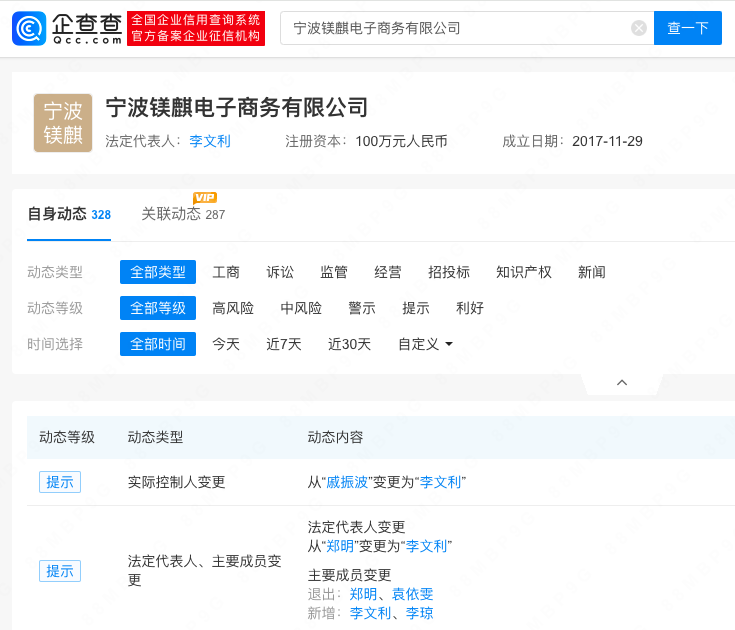Open 袁依雯 link in 退出 members line

click(x=412, y=594)
